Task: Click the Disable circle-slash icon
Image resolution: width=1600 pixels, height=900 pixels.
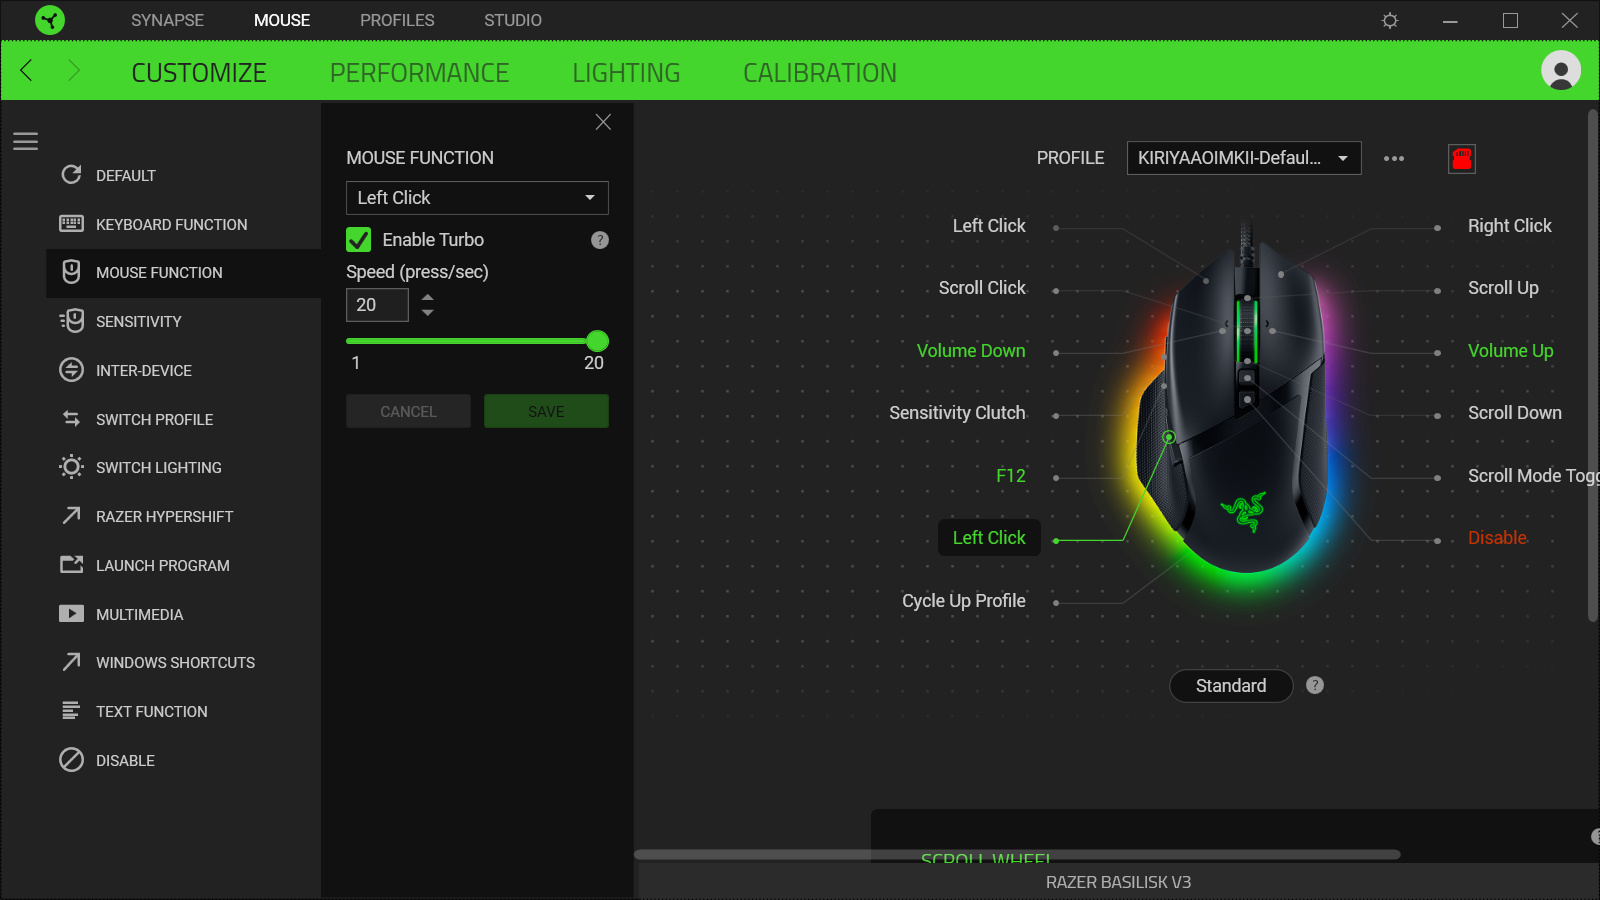Action: [71, 760]
